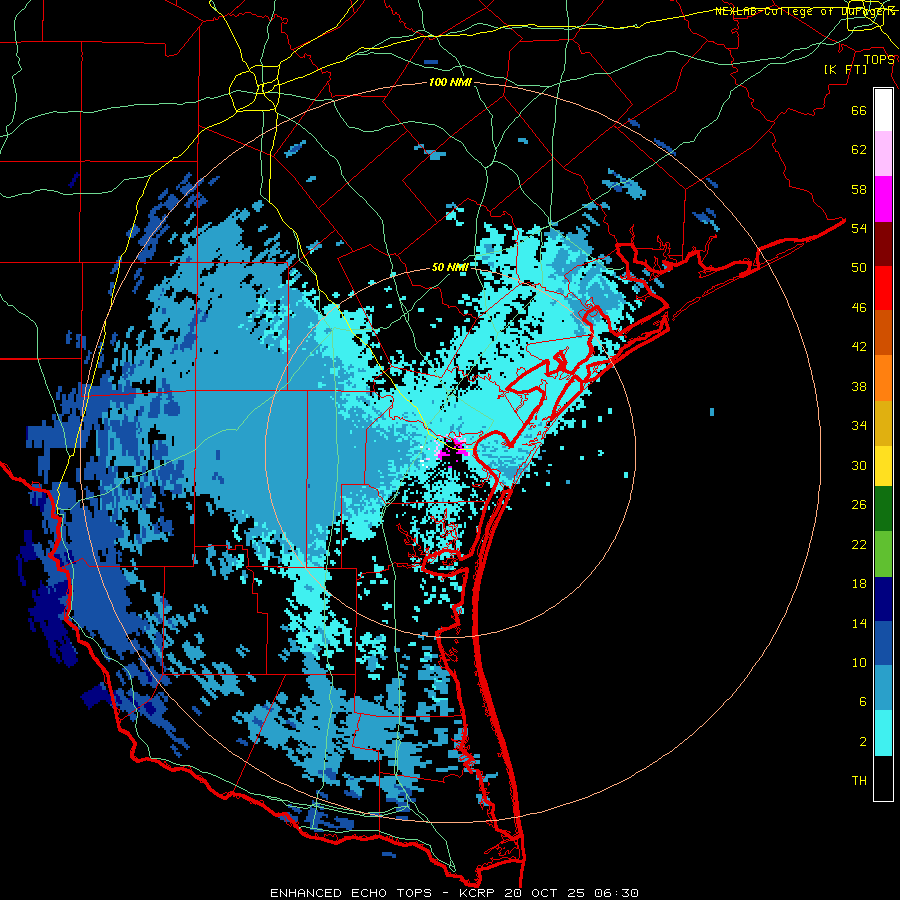Click the cyan legend swatch
The image size is (900, 900).
pos(883,733)
